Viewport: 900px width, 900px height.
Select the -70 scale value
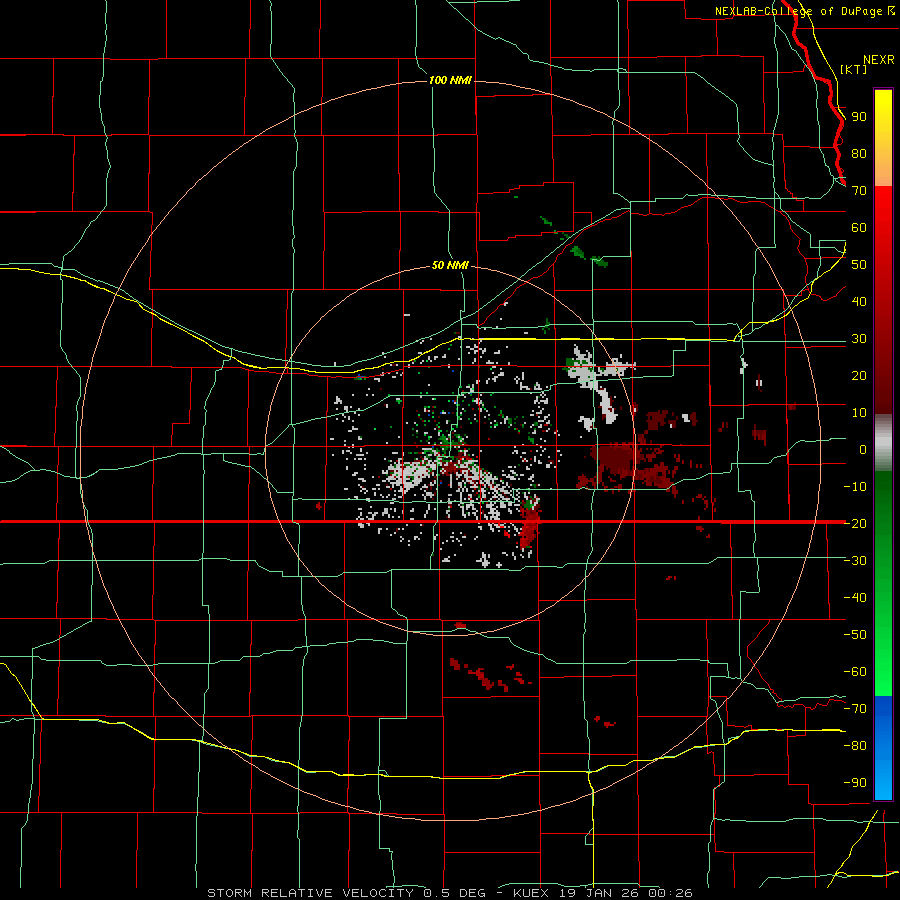pos(855,709)
